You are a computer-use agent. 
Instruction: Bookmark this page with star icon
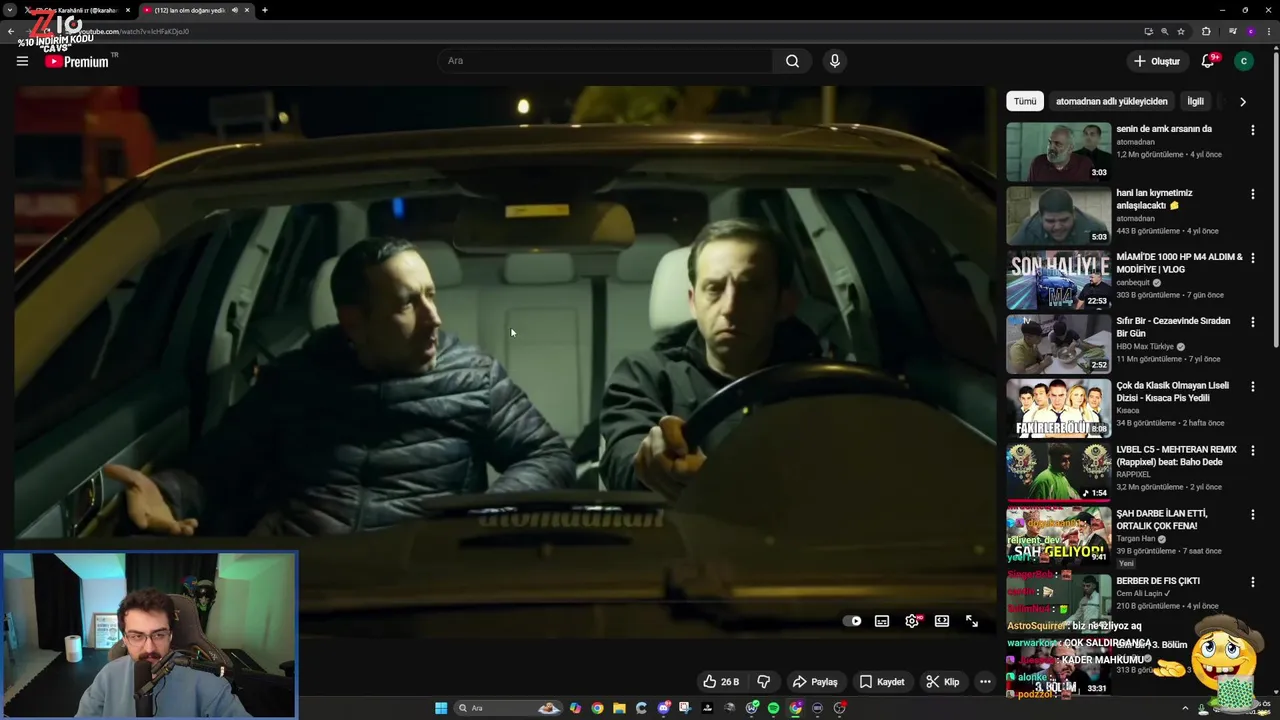[x=1181, y=31]
